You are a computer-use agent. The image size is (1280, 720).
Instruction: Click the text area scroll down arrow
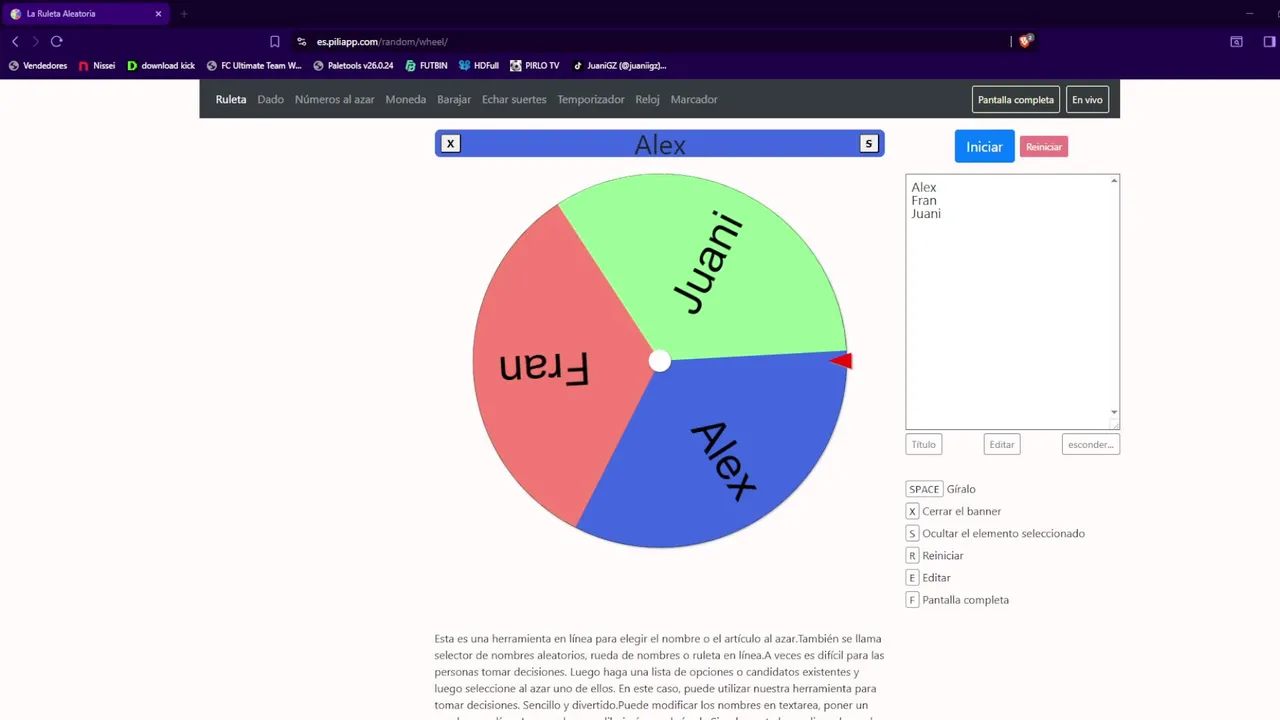1114,412
